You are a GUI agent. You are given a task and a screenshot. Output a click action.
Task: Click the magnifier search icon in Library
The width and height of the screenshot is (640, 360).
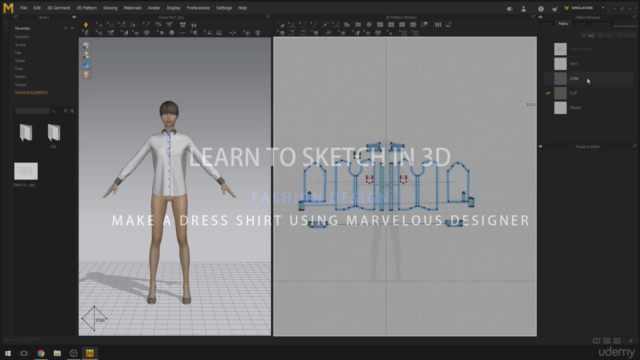[x=53, y=111]
